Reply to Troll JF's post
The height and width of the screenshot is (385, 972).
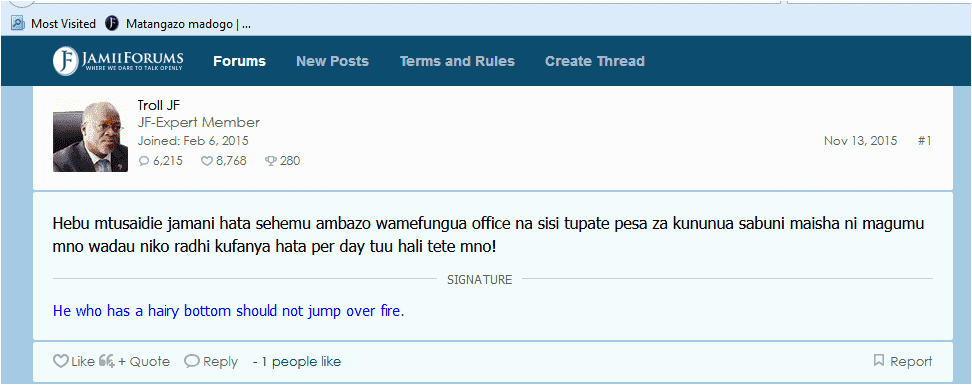pyautogui.click(x=211, y=361)
